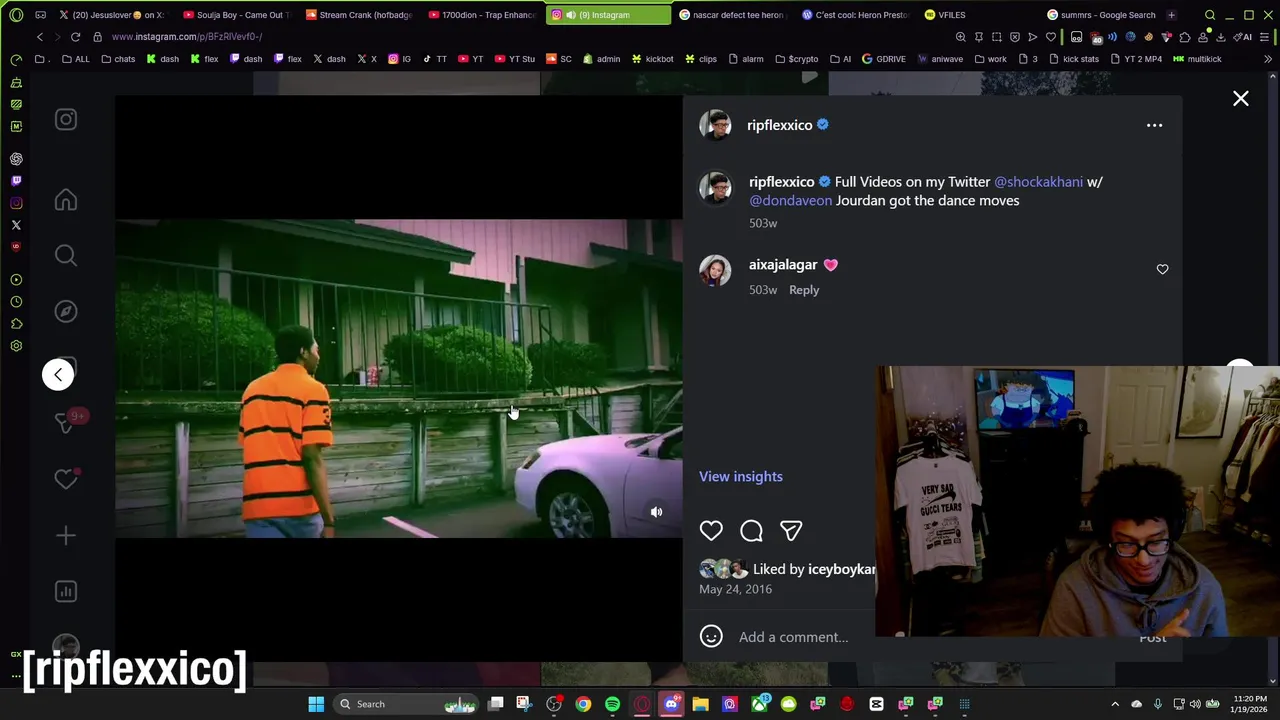Share the post with the paper plane icon
The height and width of the screenshot is (720, 1280).
[x=791, y=531]
